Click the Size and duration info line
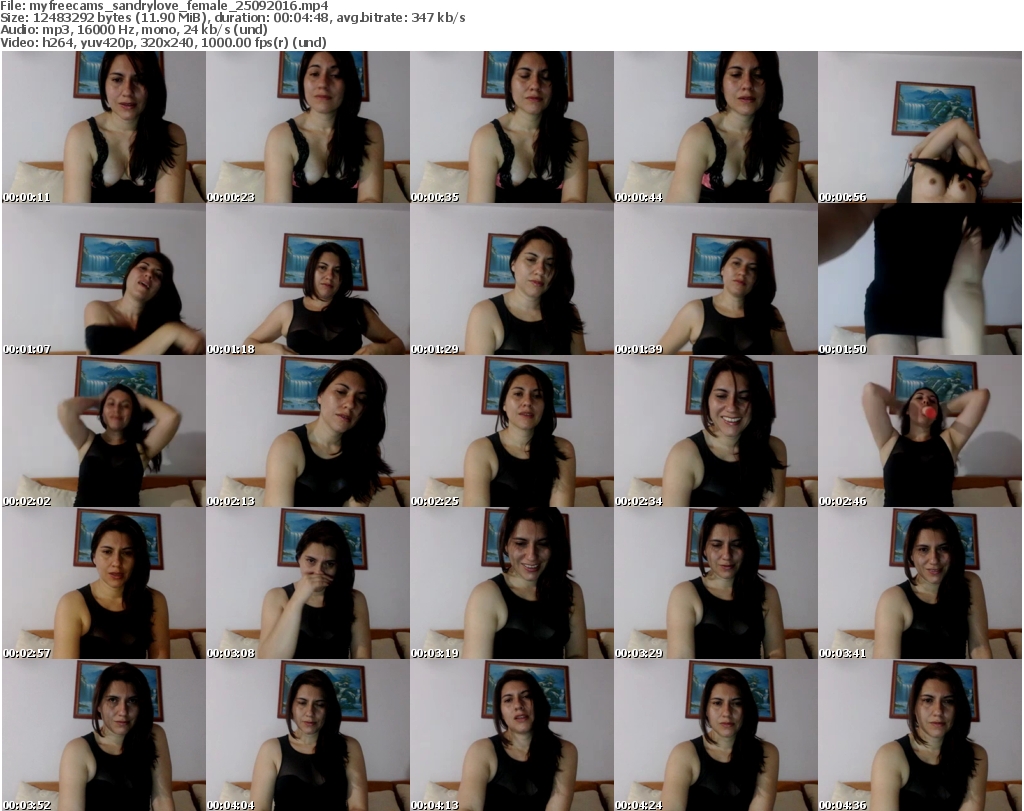The width and height of the screenshot is (1024, 811). coord(233,18)
